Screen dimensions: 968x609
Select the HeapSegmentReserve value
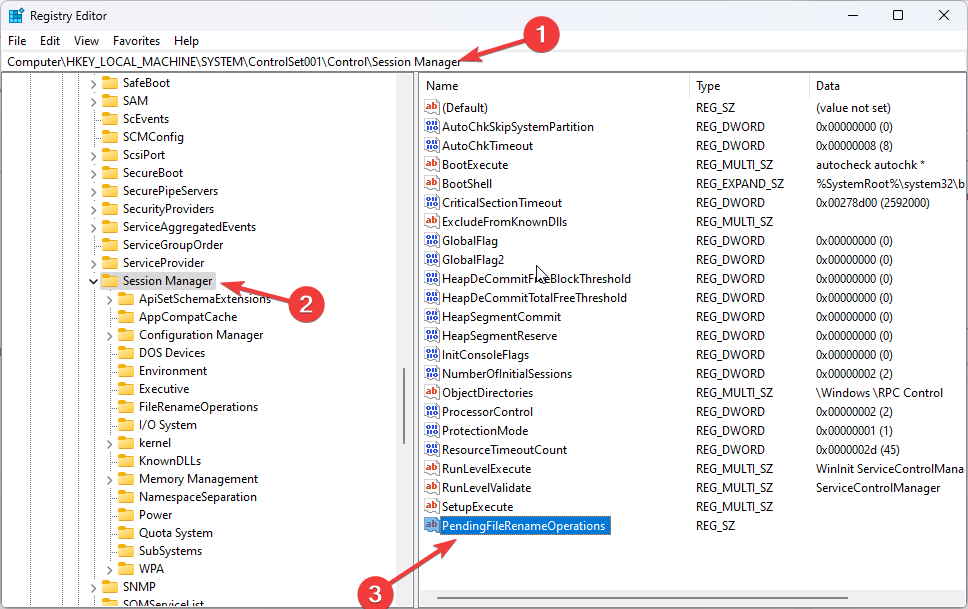[x=499, y=335]
